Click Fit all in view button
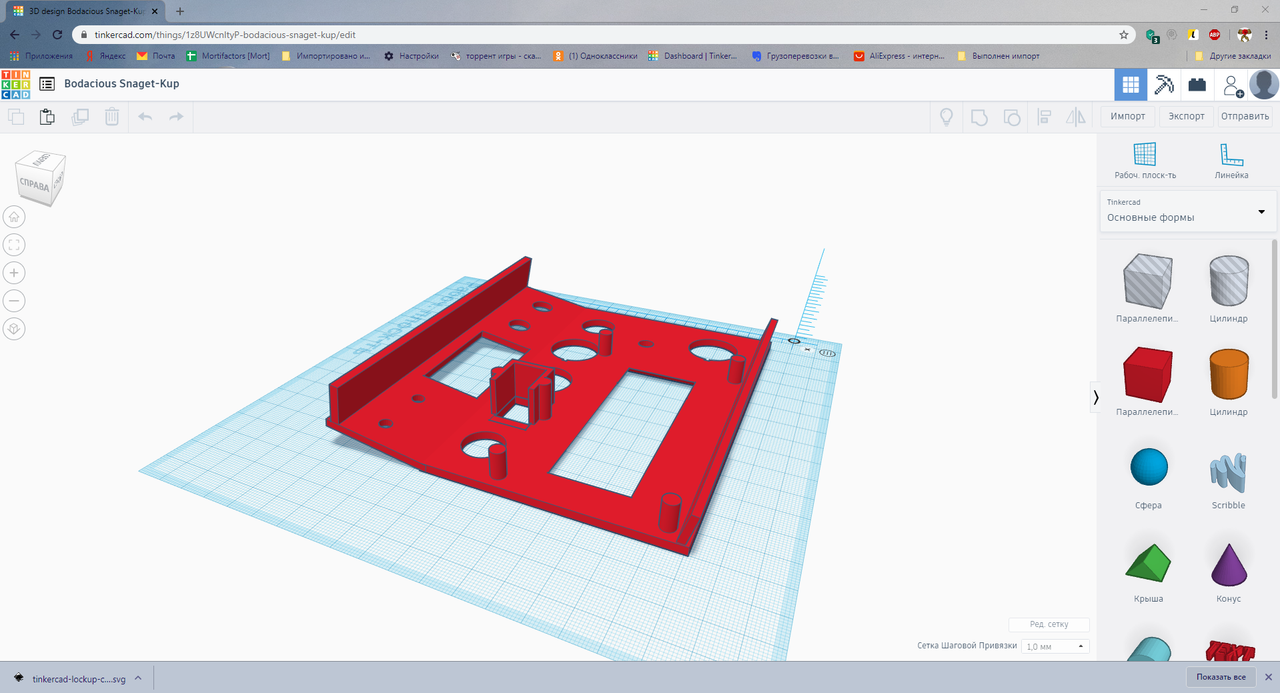This screenshot has height=693, width=1280. click(15, 244)
